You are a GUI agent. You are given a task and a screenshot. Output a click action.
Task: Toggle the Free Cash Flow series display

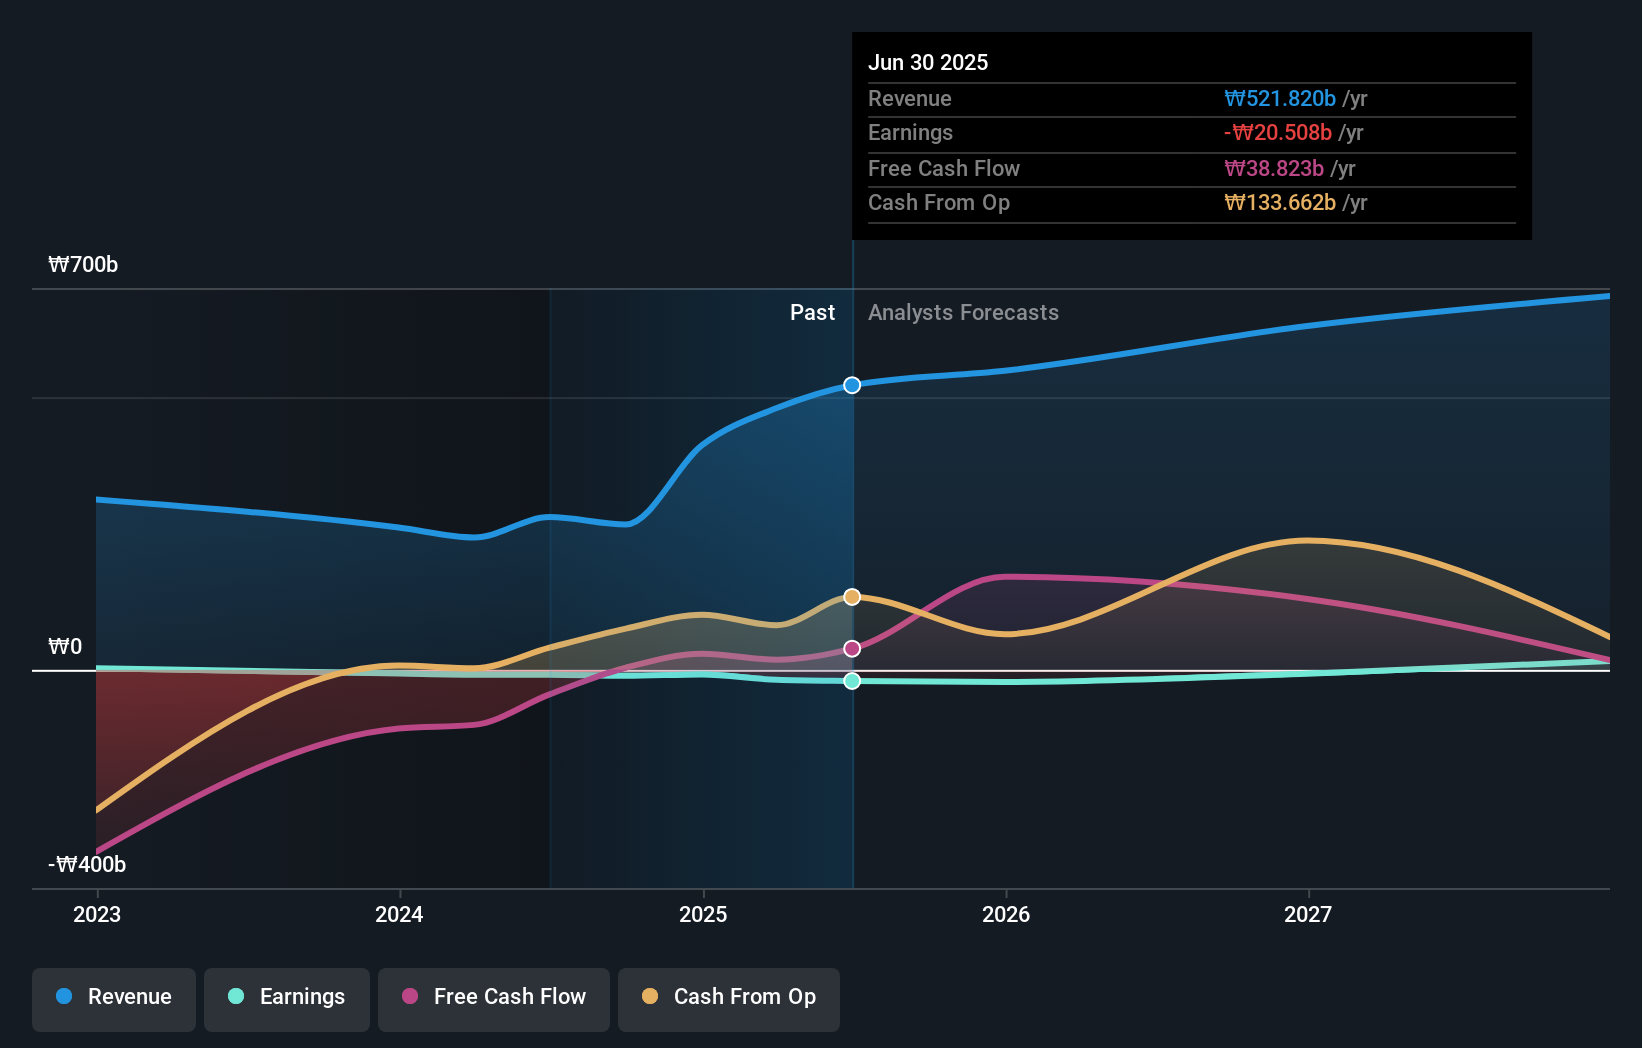tap(494, 997)
